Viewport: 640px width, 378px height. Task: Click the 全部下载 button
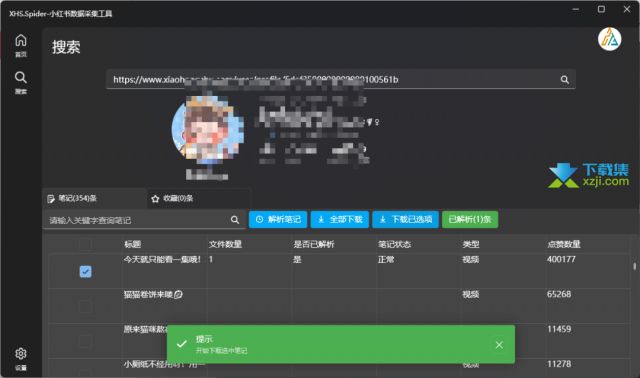coord(340,220)
